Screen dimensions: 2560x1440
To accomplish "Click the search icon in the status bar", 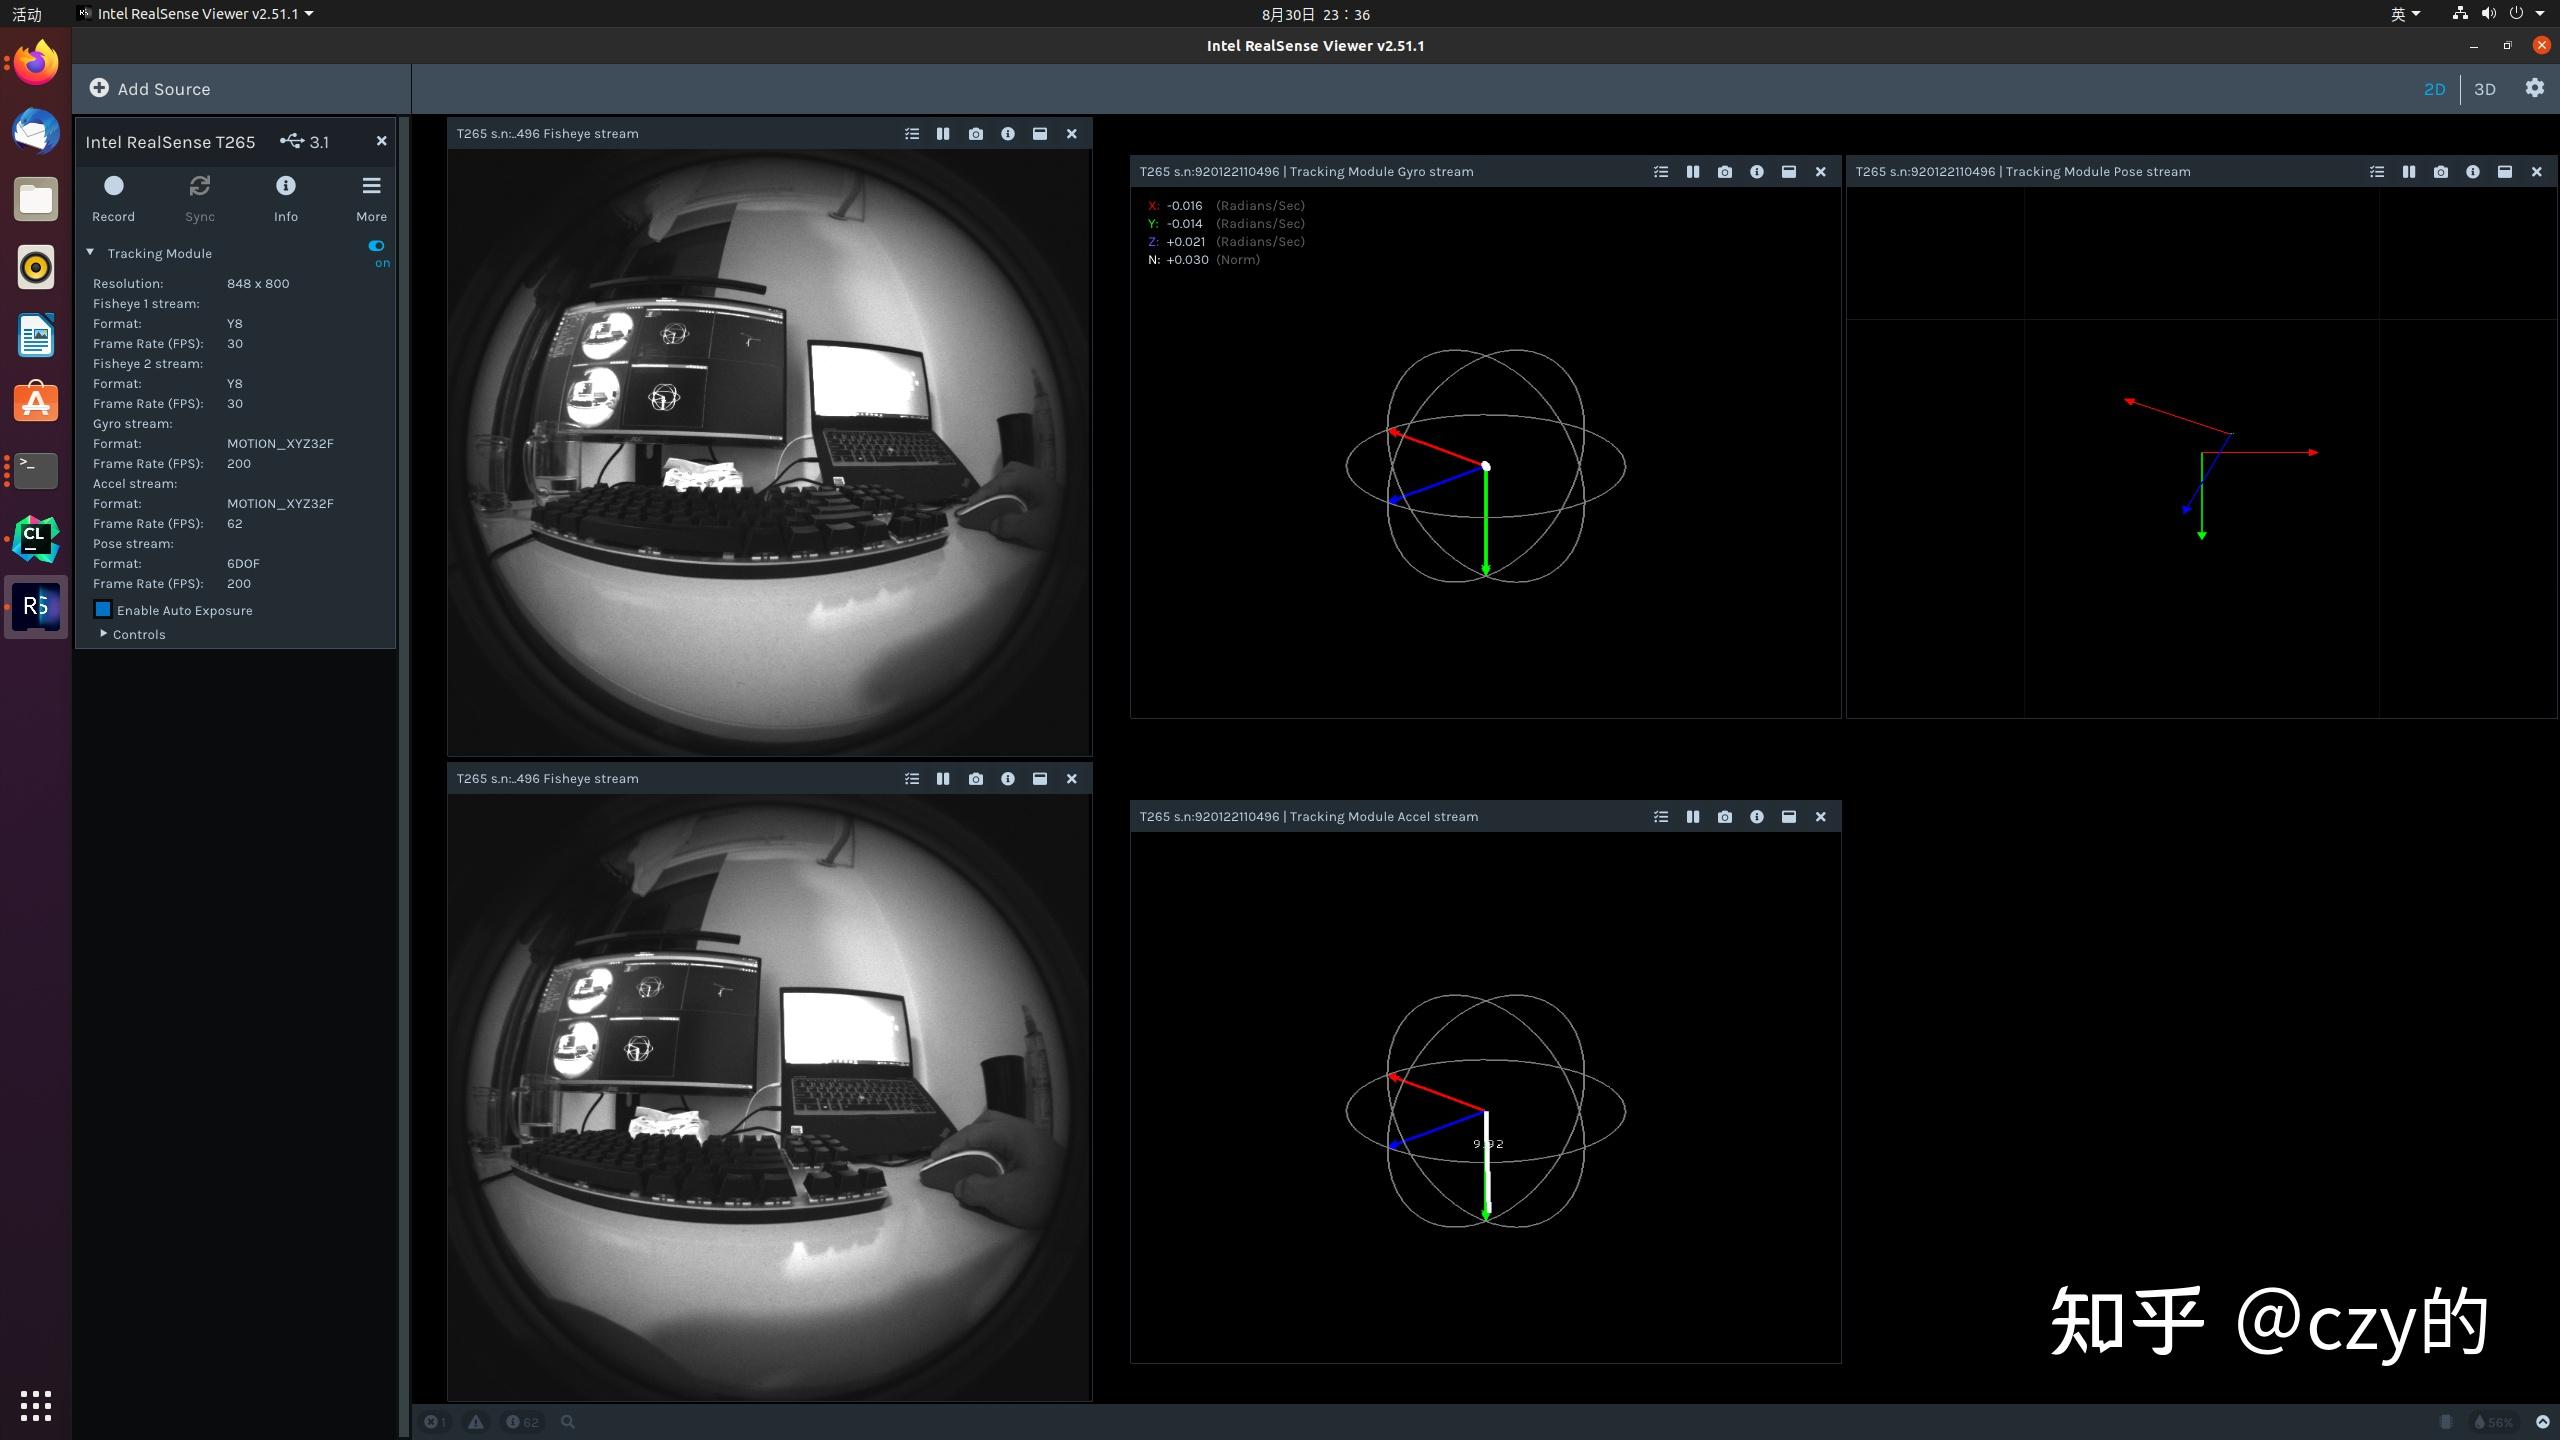I will [567, 1421].
